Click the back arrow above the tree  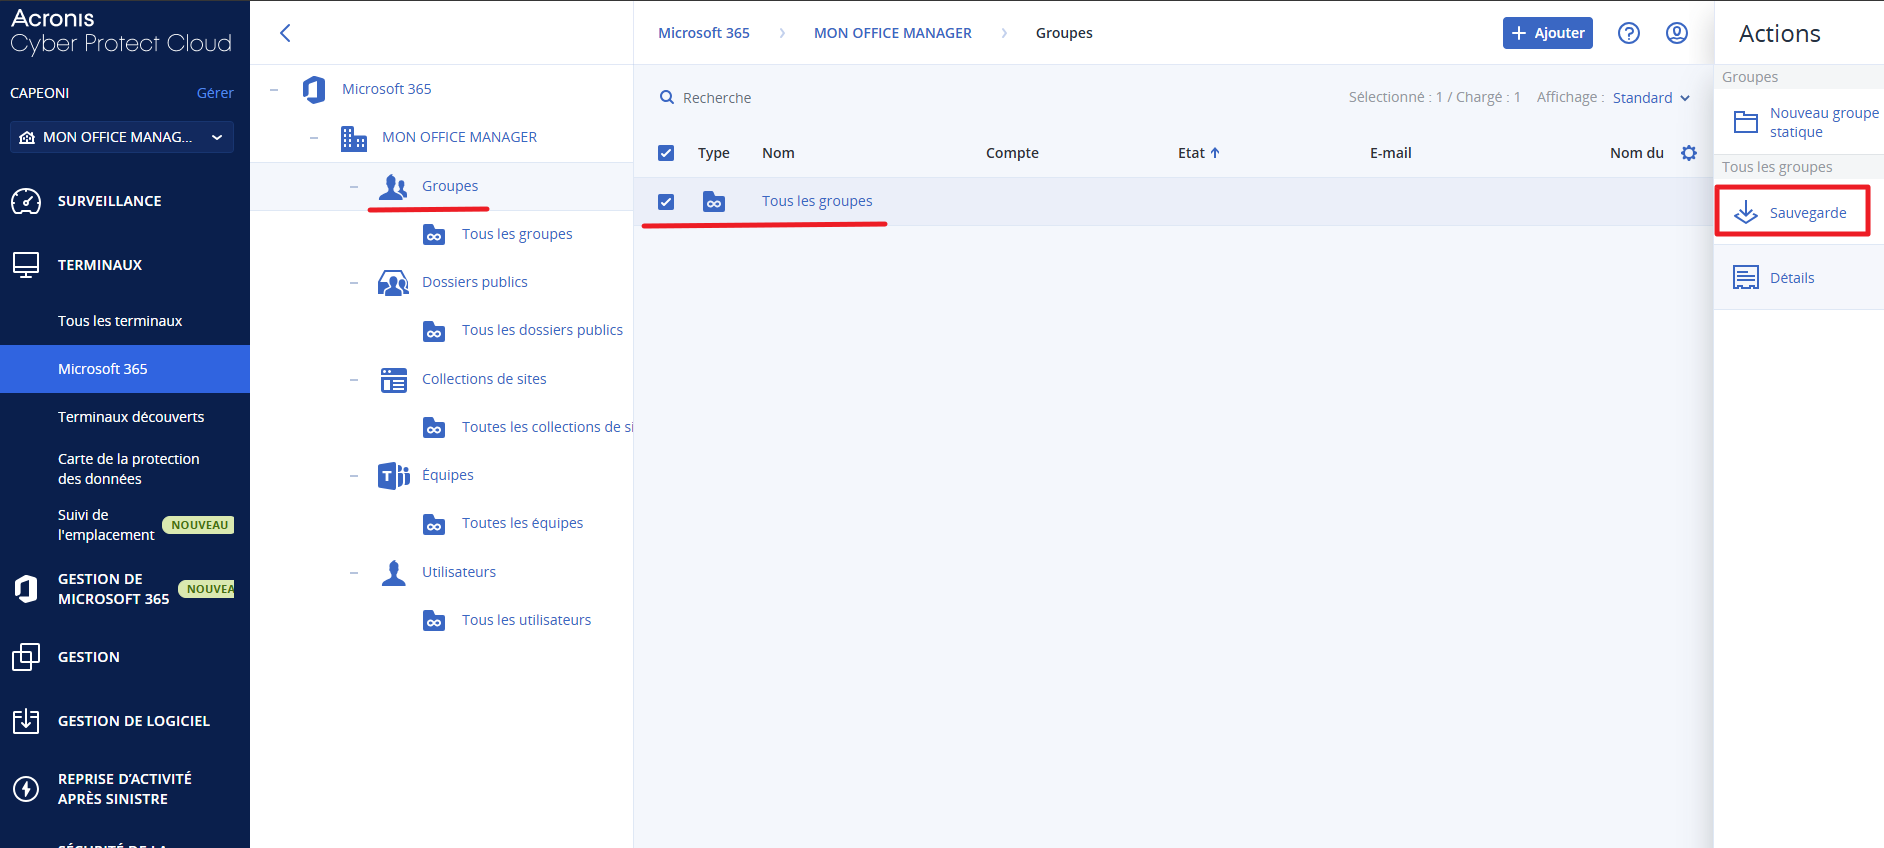point(285,33)
